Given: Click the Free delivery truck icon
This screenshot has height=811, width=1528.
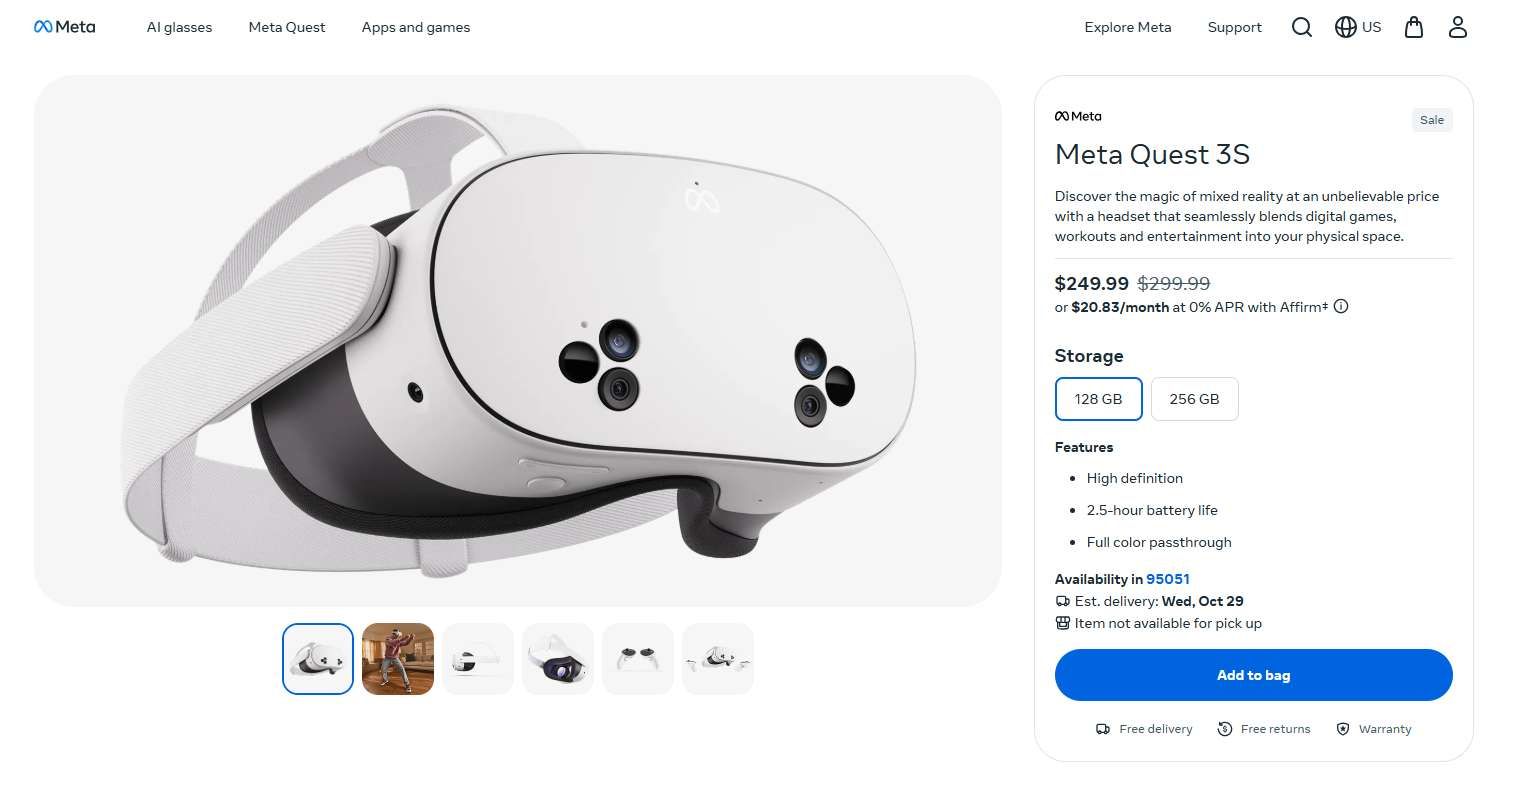Looking at the screenshot, I should coord(1103,729).
